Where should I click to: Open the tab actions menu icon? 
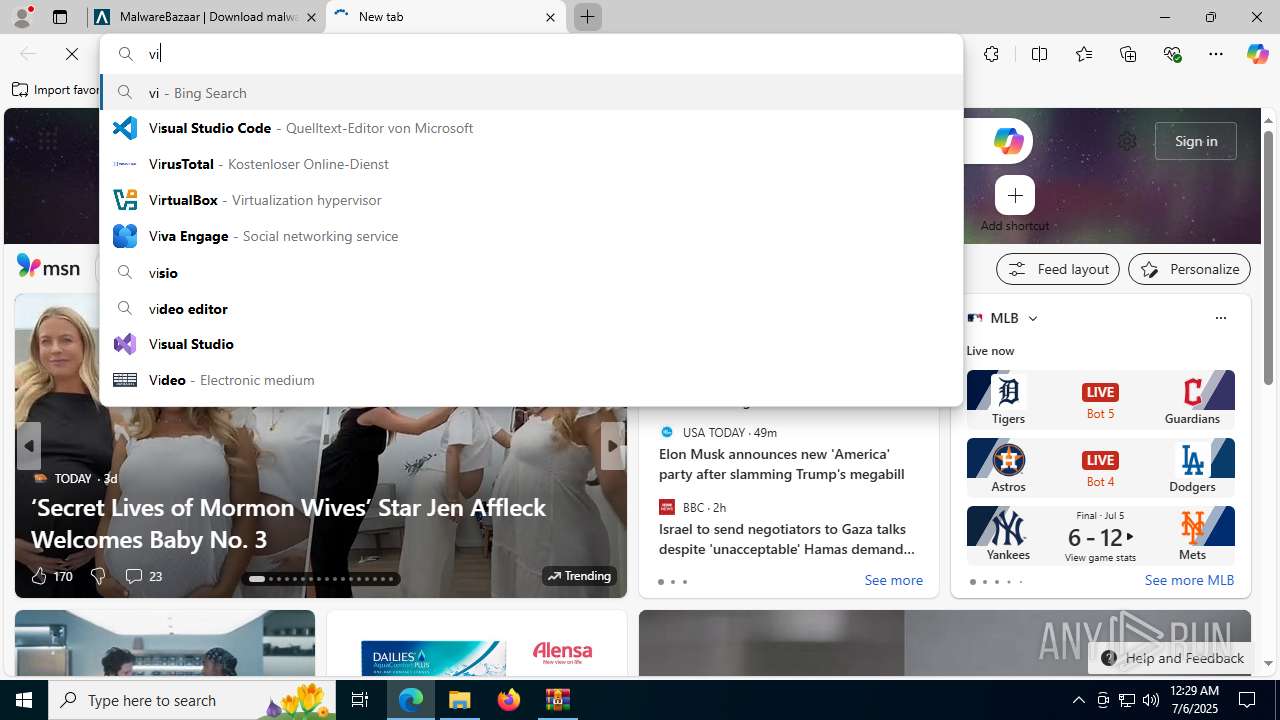tap(60, 17)
